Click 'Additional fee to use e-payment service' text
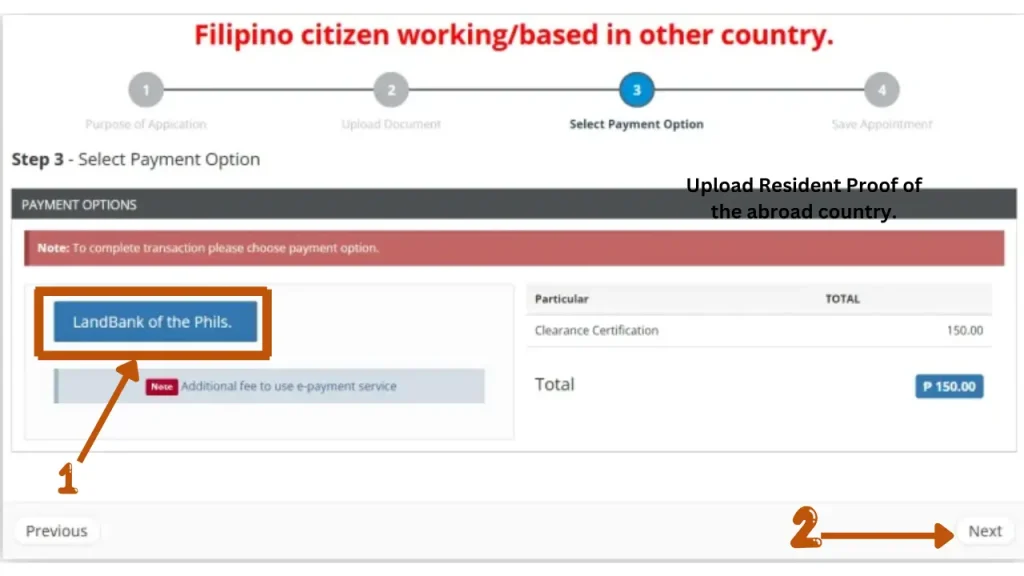 (289, 386)
